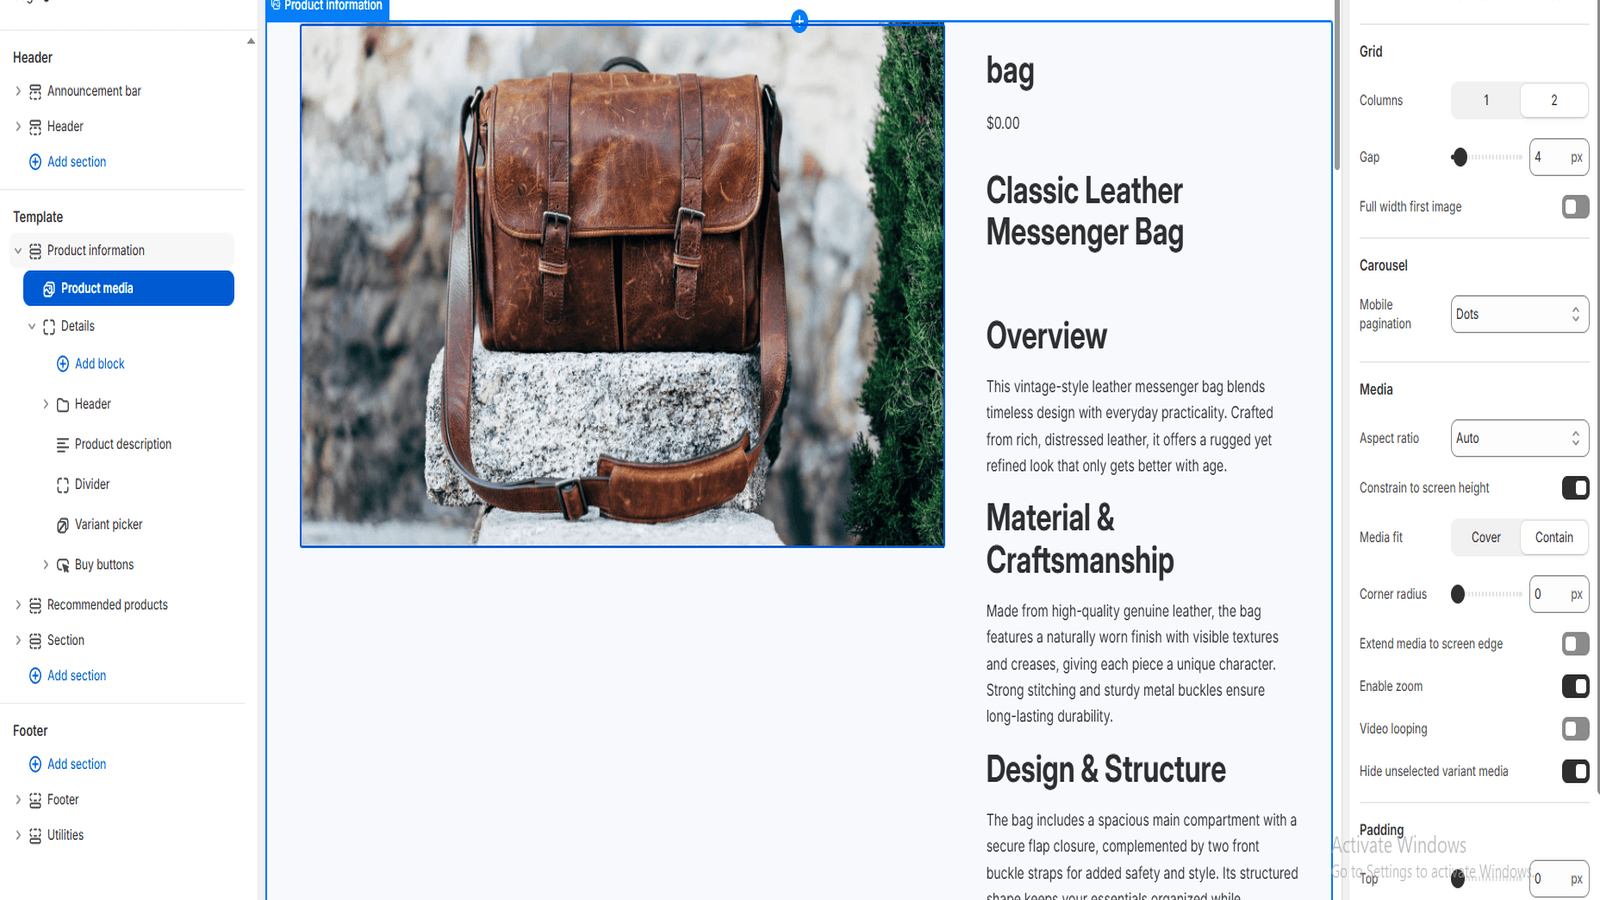
Task: Click the Variant picker block icon
Action: pos(63,524)
